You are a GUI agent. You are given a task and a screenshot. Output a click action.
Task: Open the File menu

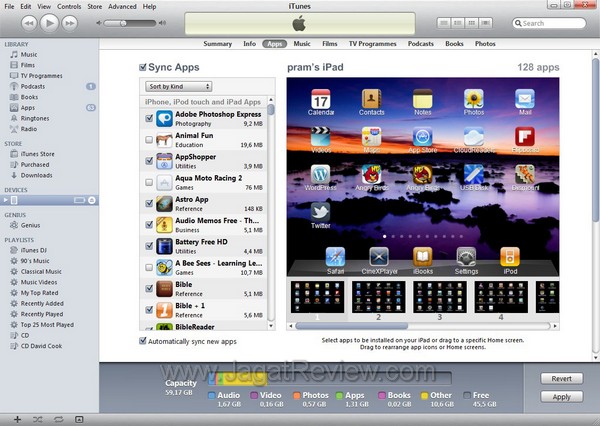[x=9, y=7]
